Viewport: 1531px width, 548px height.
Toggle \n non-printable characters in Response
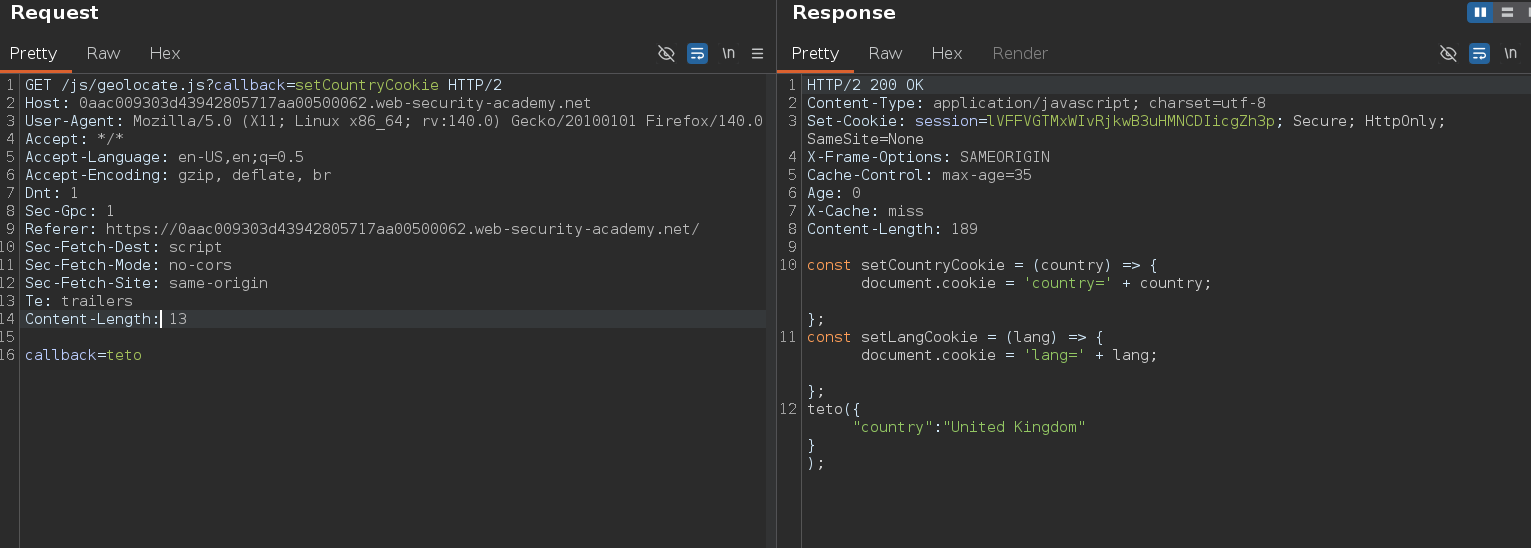coord(1511,53)
